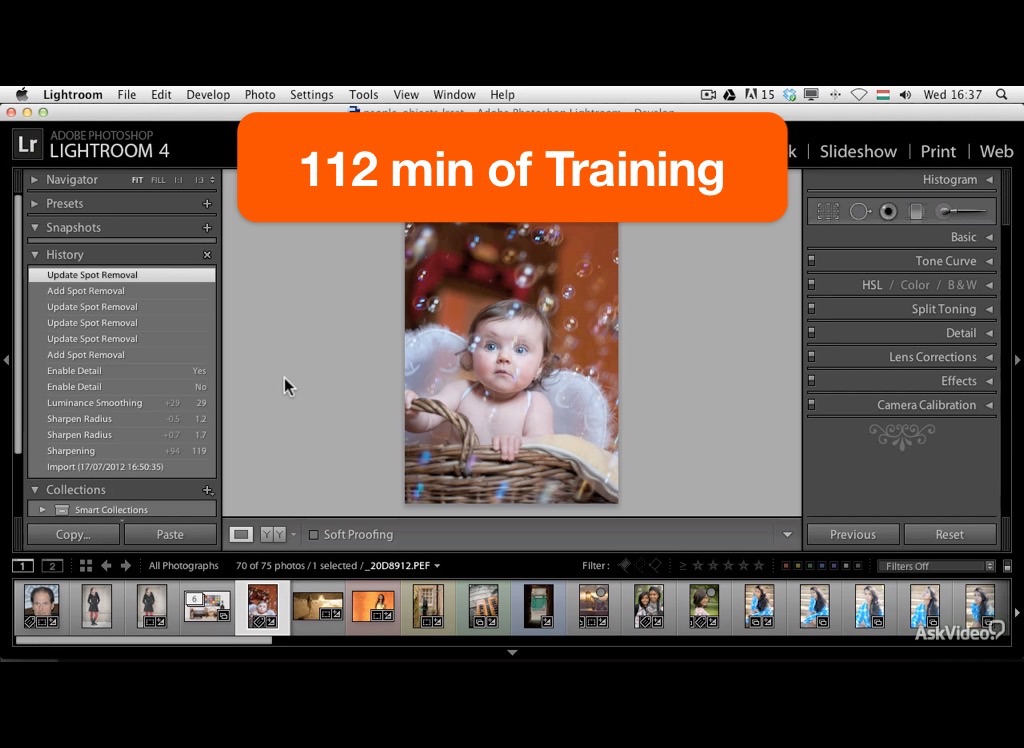The height and width of the screenshot is (748, 1024).
Task: Switch to the Slideshow module
Action: [858, 151]
